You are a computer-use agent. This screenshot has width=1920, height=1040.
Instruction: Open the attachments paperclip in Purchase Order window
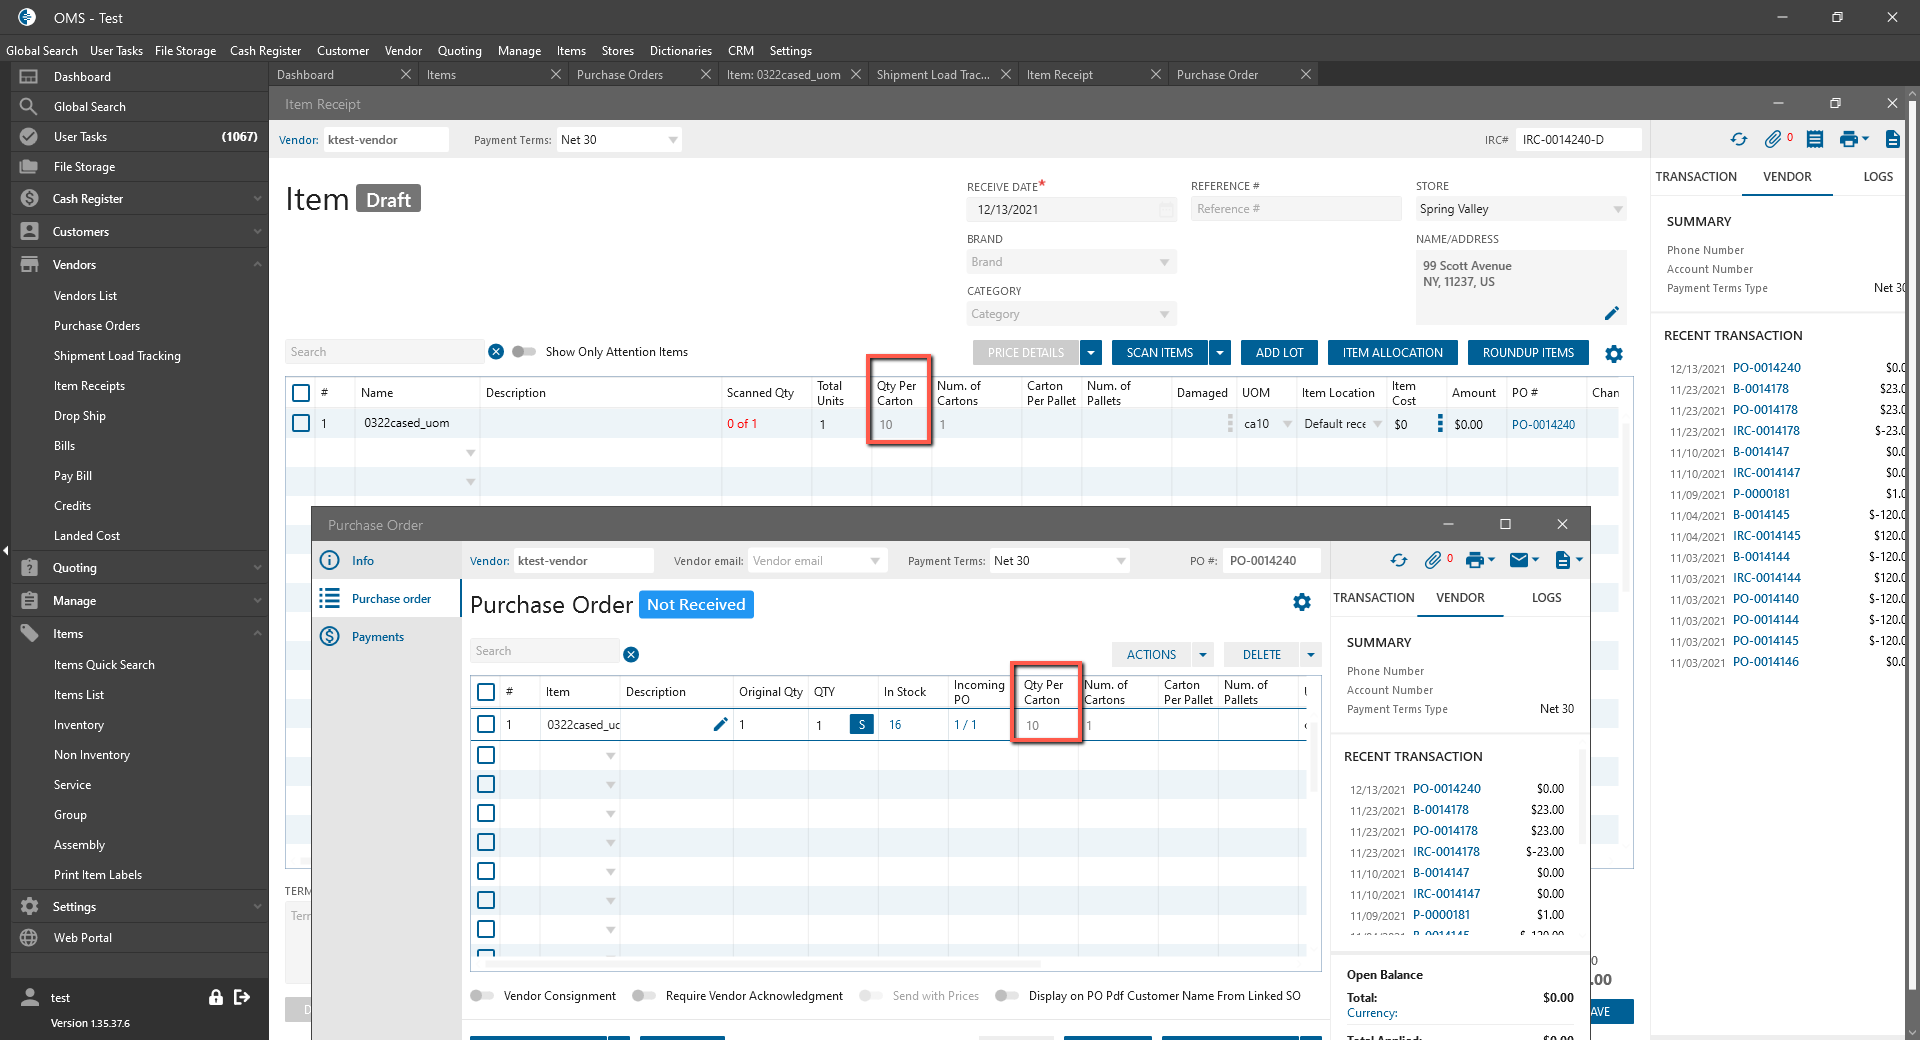point(1433,560)
